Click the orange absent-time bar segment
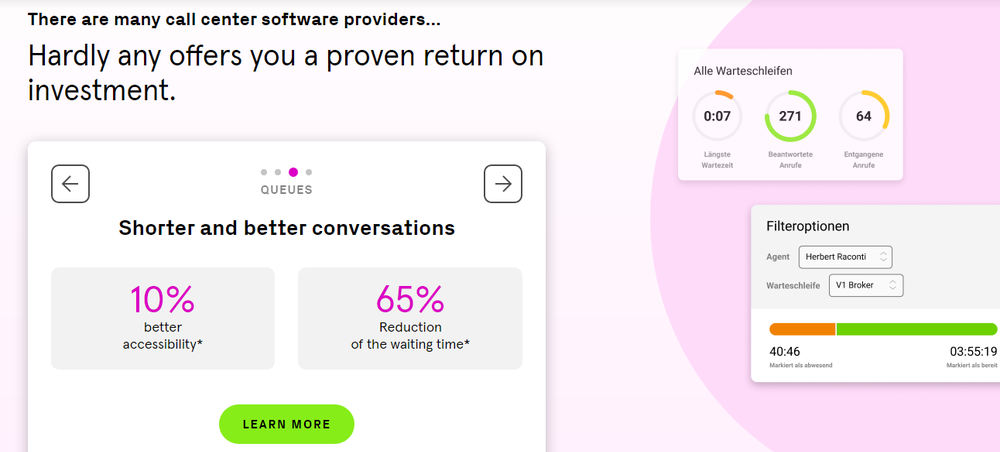The width and height of the screenshot is (1000, 452). coord(802,329)
